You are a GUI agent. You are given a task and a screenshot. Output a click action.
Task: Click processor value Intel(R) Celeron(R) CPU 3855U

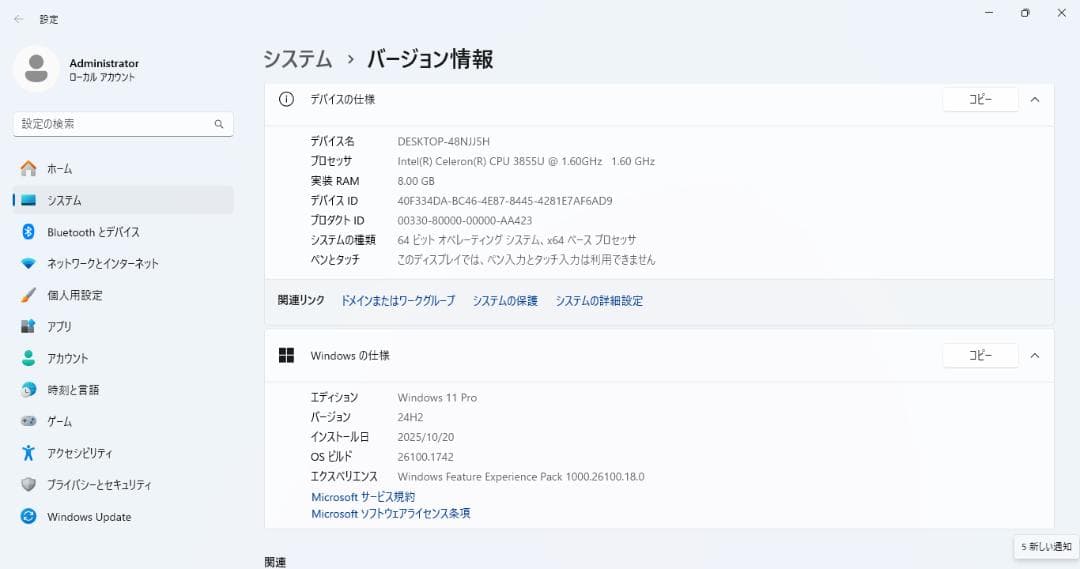point(526,161)
